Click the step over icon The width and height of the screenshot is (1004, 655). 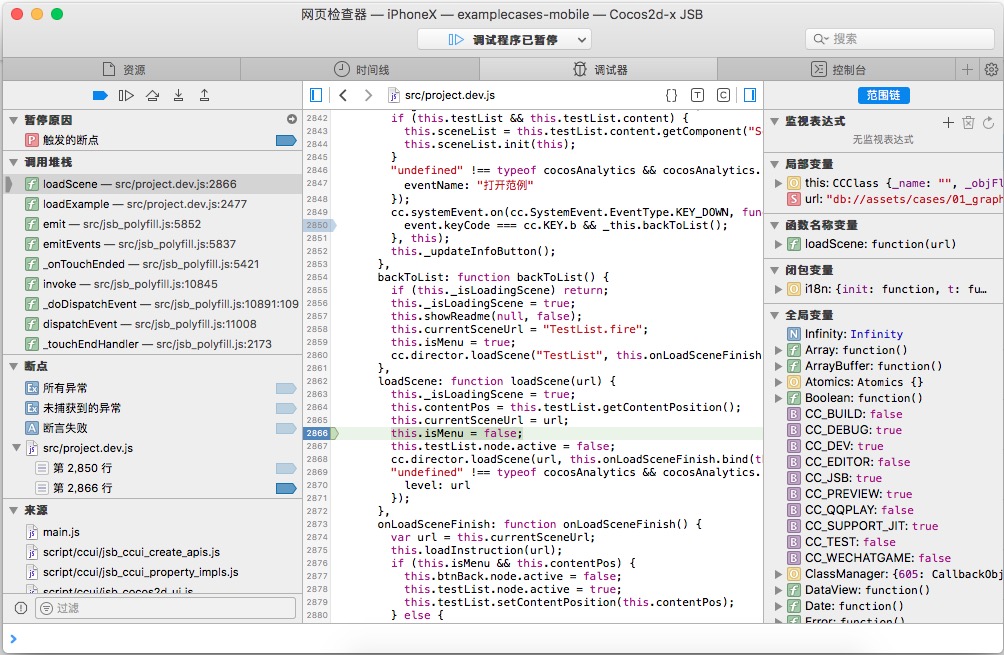point(152,95)
